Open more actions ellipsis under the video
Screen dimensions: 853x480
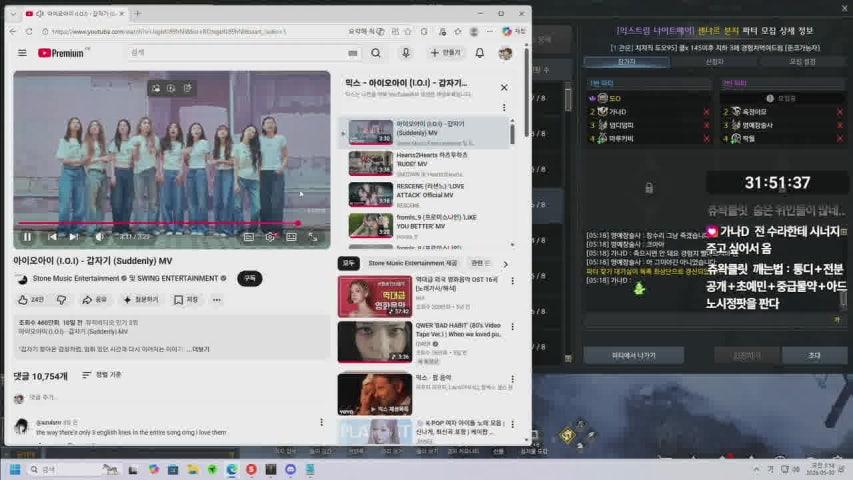click(x=217, y=300)
